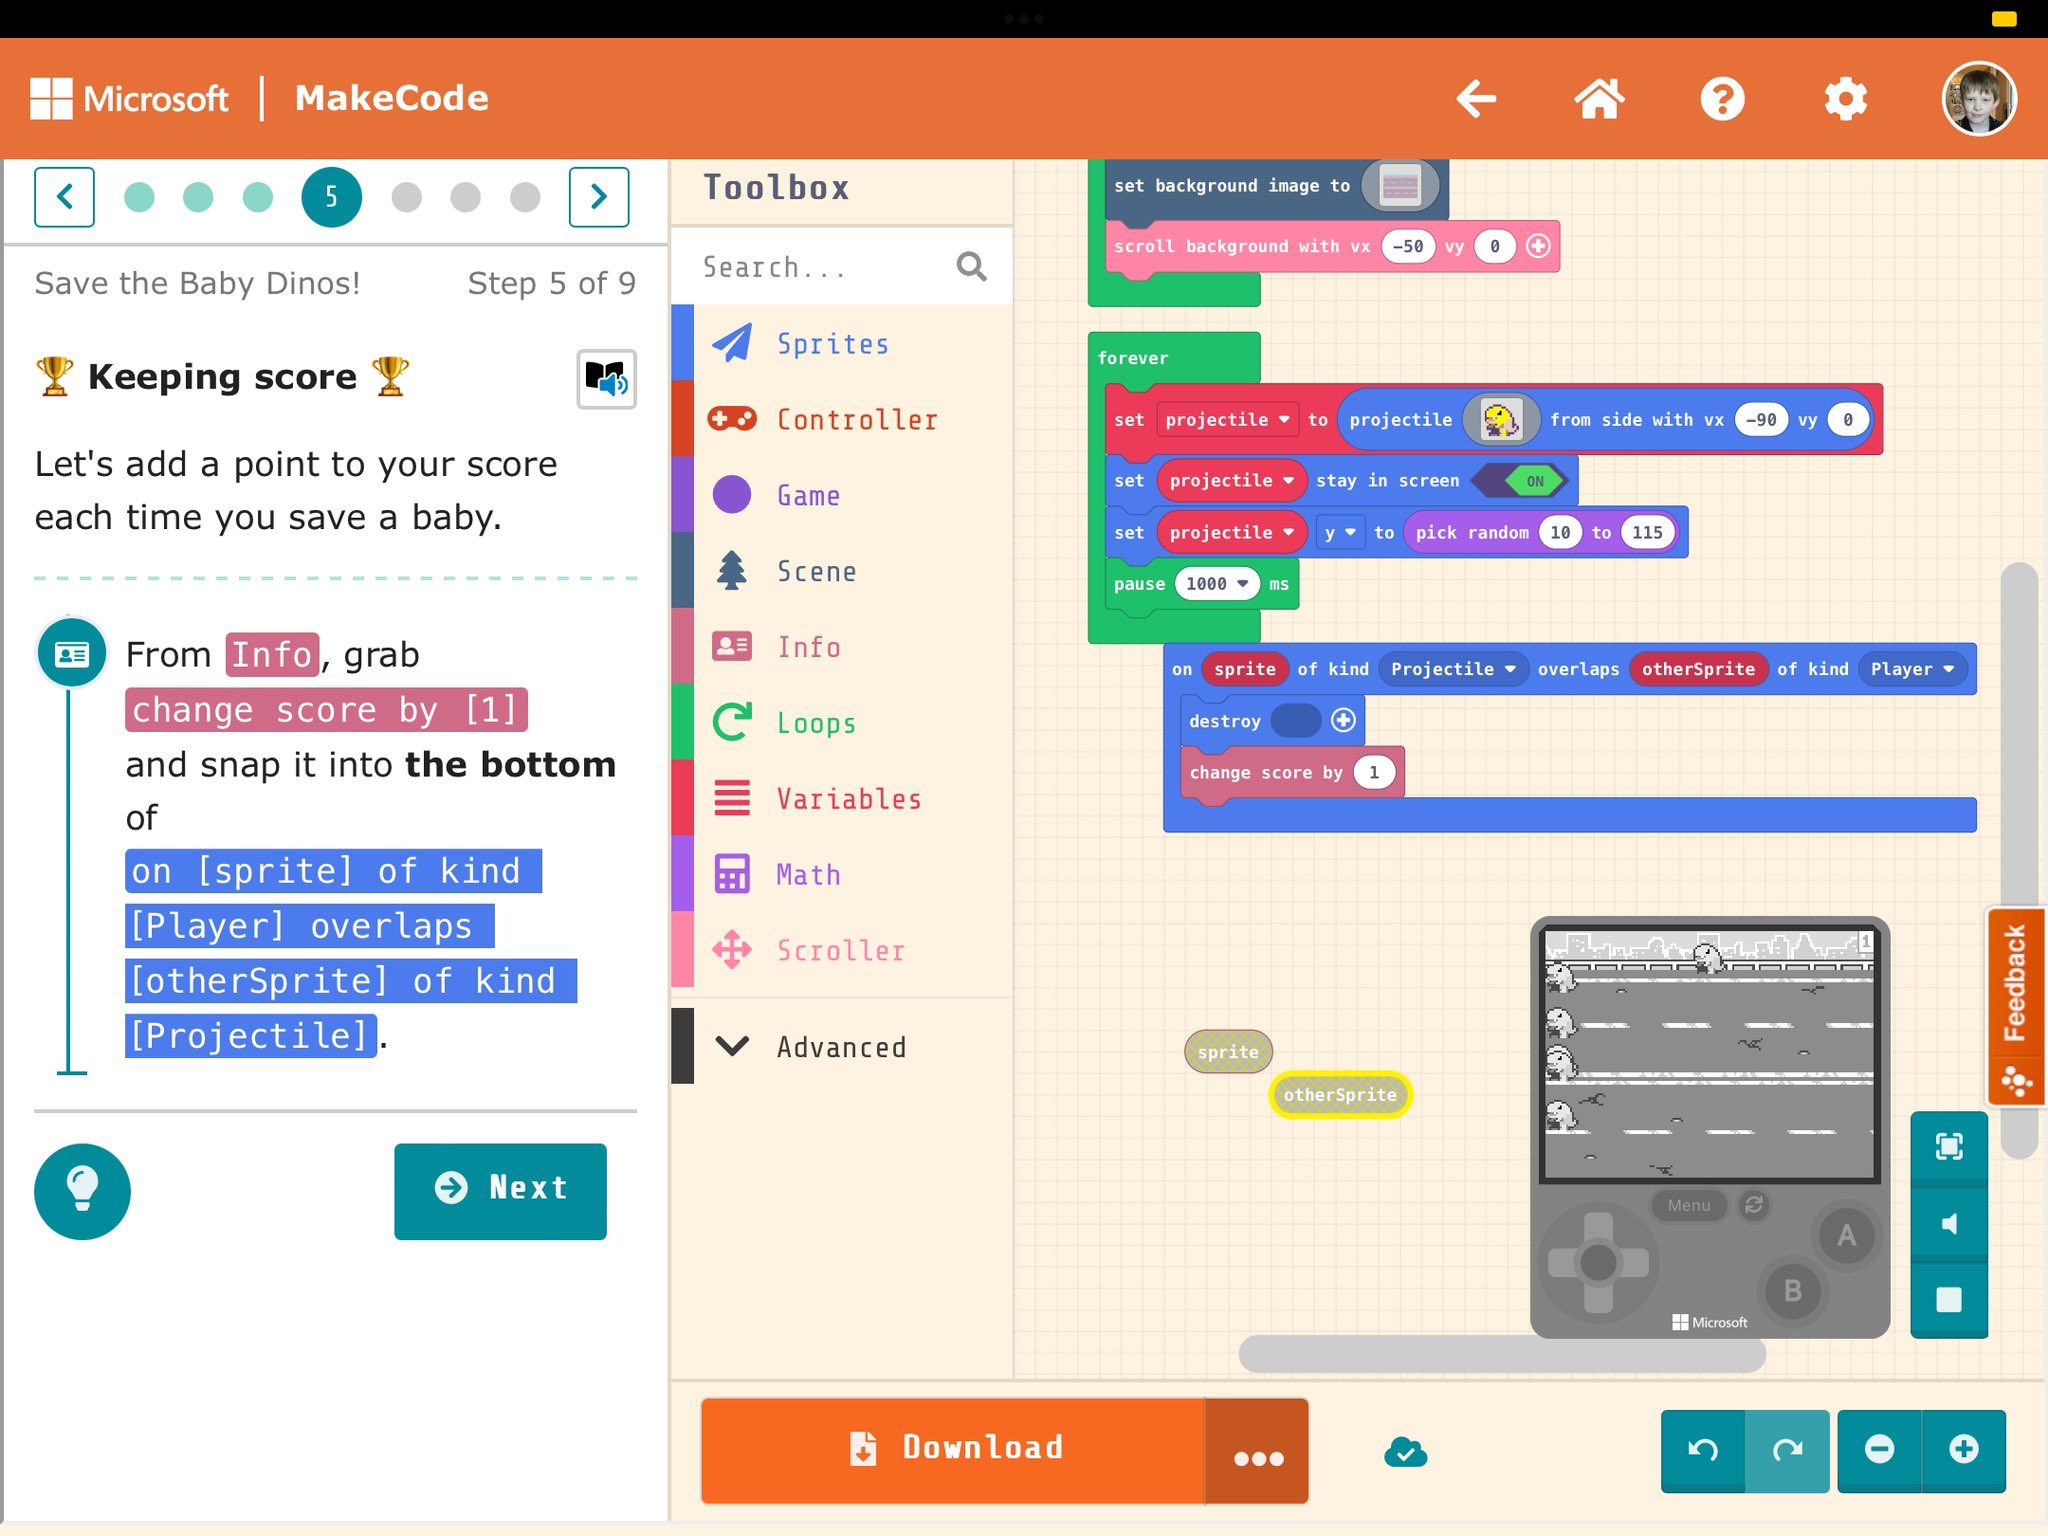The width and height of the screenshot is (2048, 1536).
Task: Toggle the immersive reader icon
Action: (606, 379)
